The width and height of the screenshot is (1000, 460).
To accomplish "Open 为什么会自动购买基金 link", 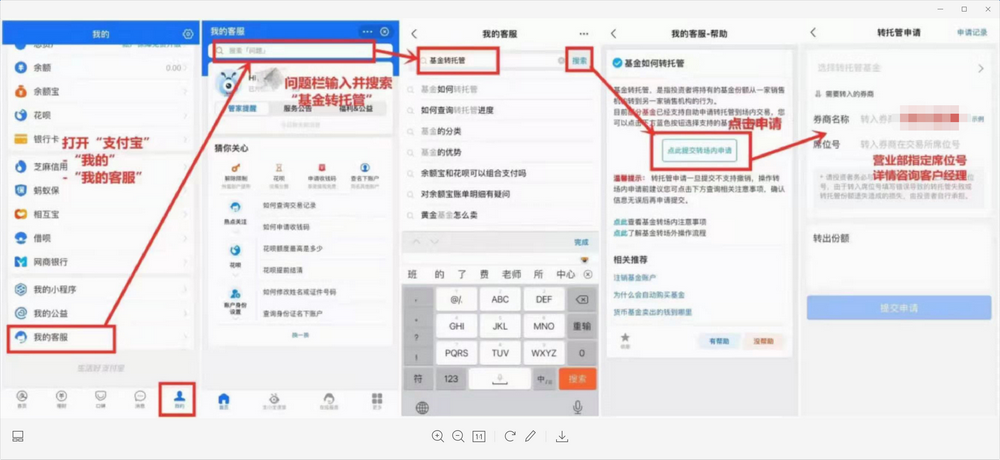I will pos(649,295).
